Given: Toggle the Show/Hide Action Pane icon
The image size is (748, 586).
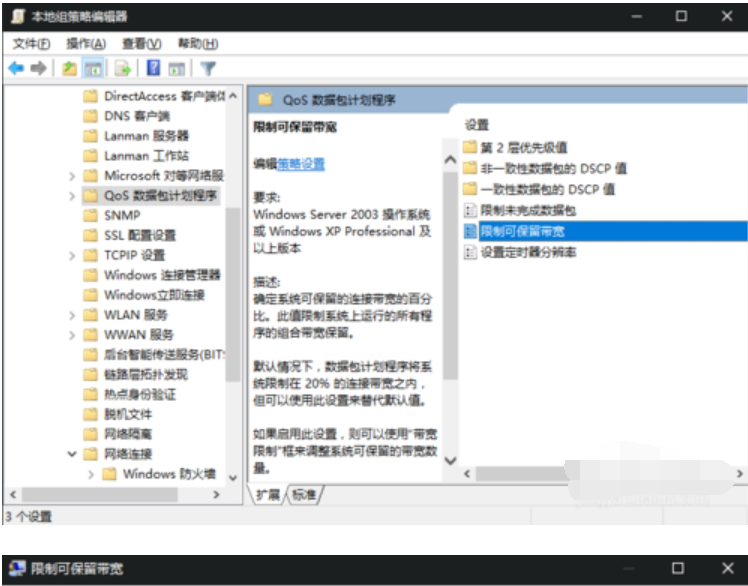Looking at the screenshot, I should pyautogui.click(x=177, y=69).
